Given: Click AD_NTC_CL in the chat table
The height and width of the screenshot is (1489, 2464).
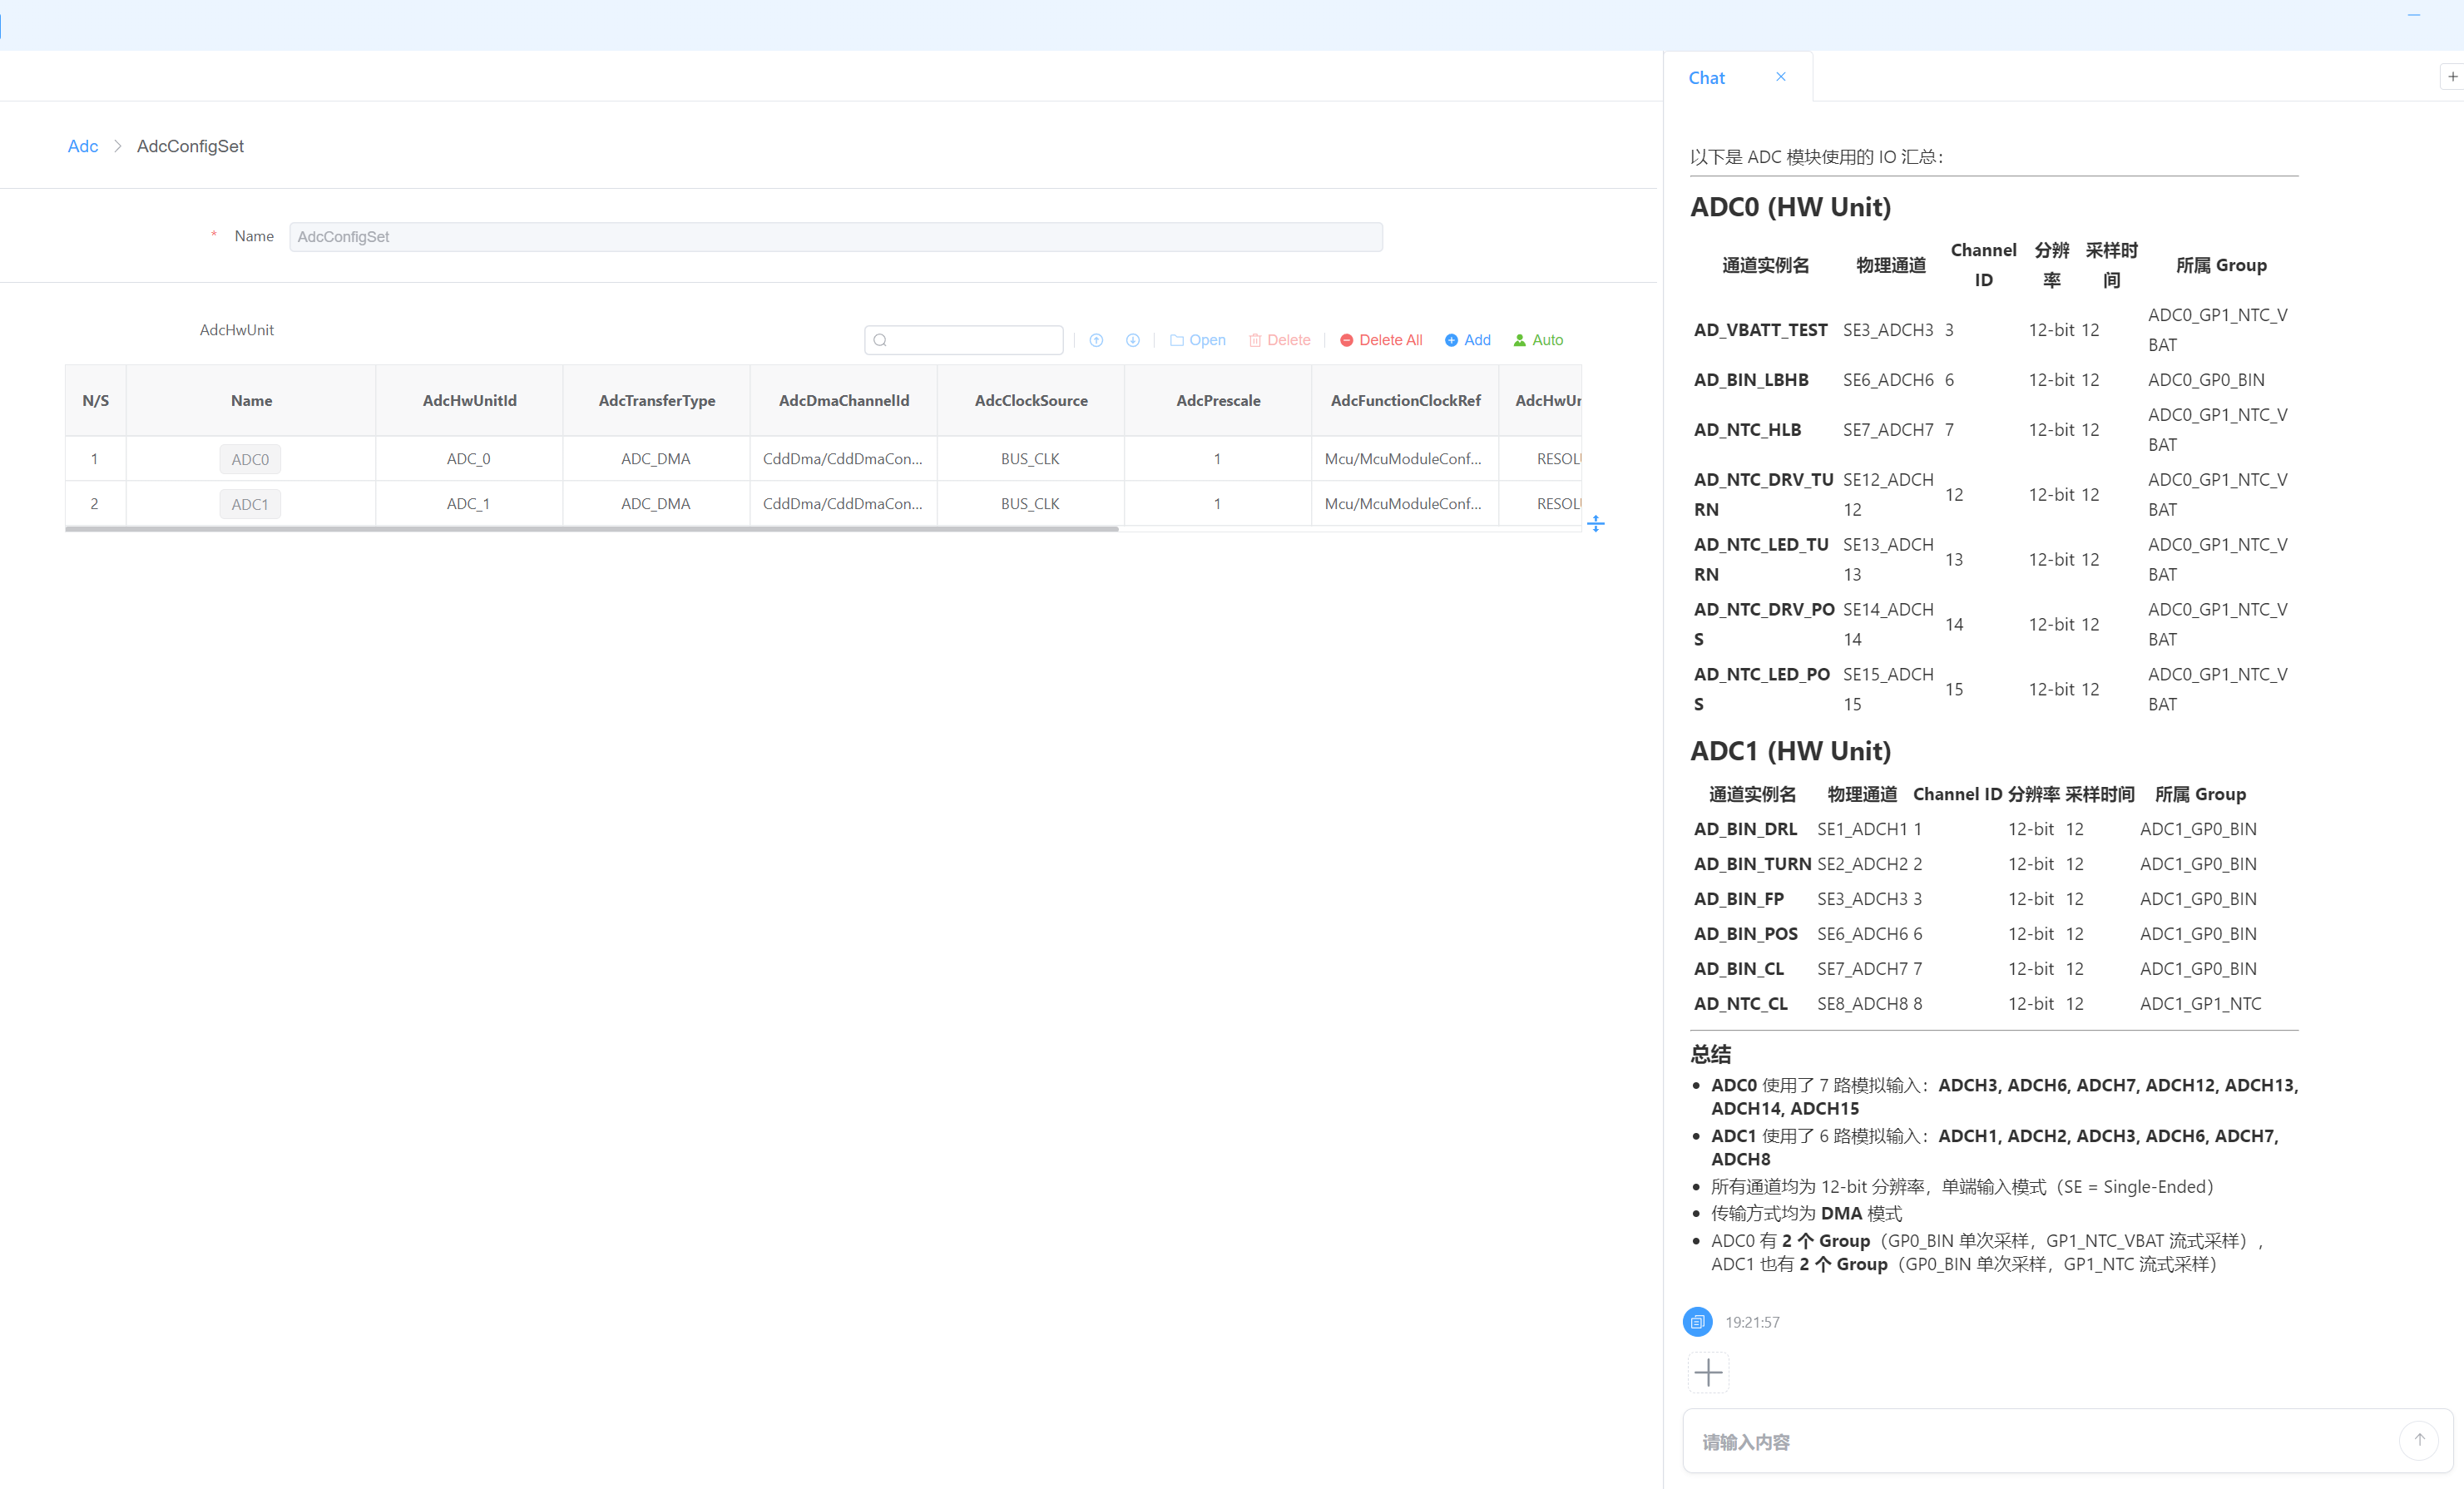Looking at the screenshot, I should tap(1740, 1004).
